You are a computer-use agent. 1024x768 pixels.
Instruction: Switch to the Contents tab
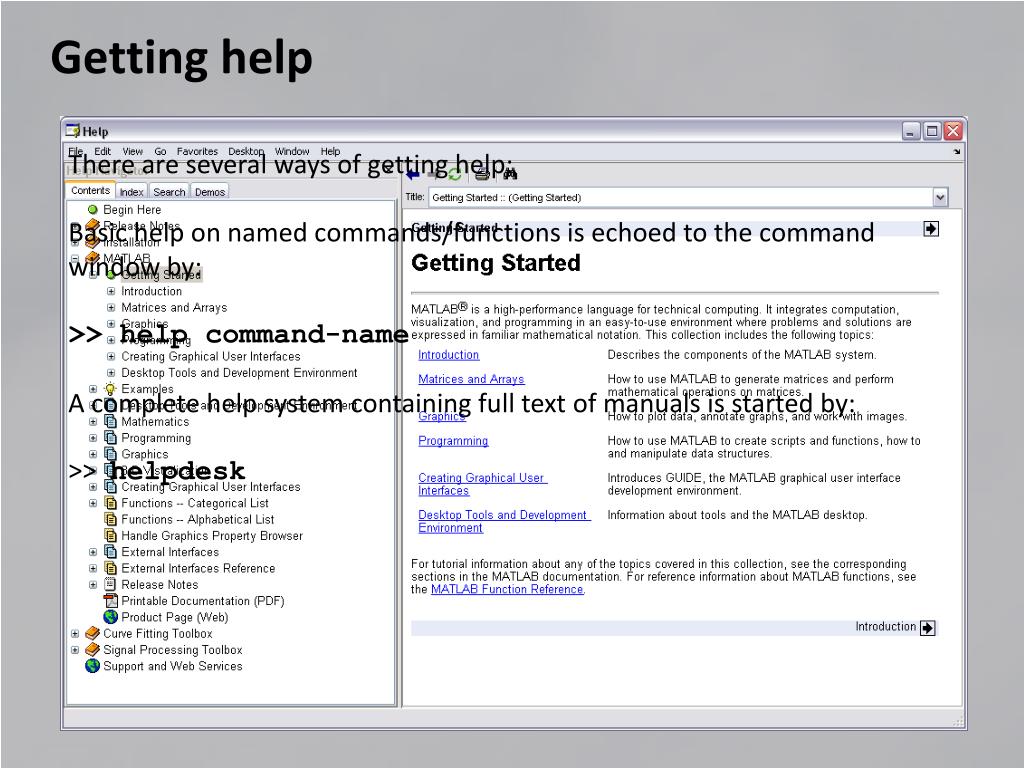90,191
